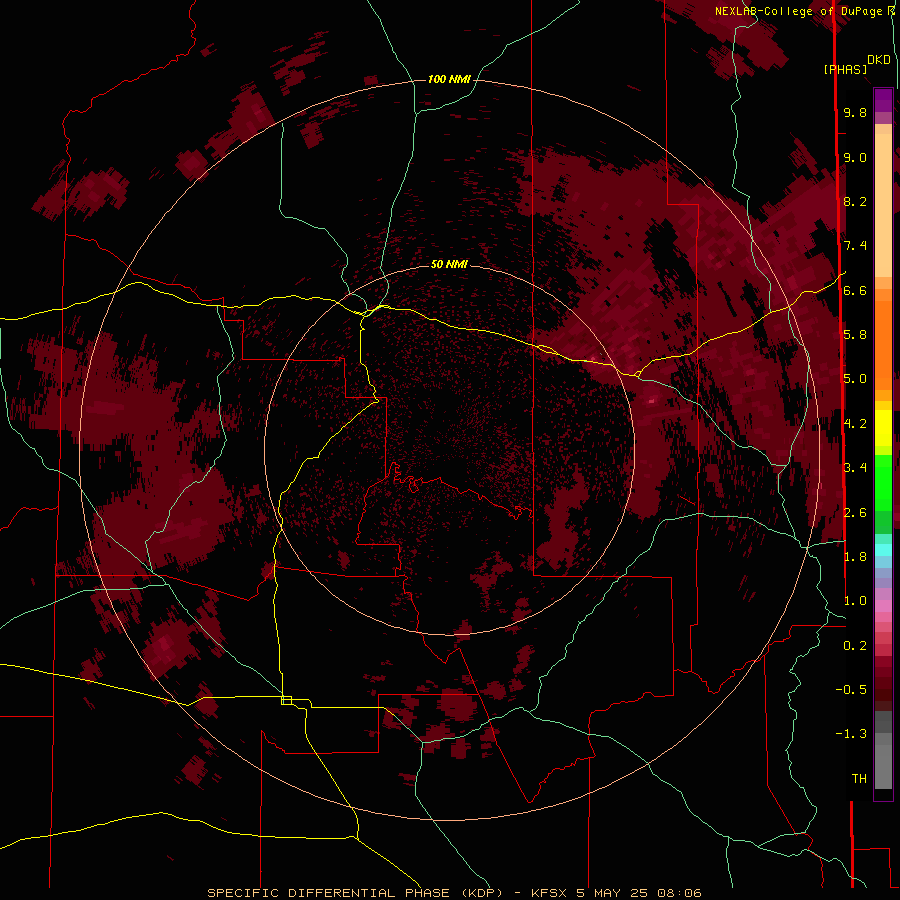Pick the gray band of the color bar

883,750
